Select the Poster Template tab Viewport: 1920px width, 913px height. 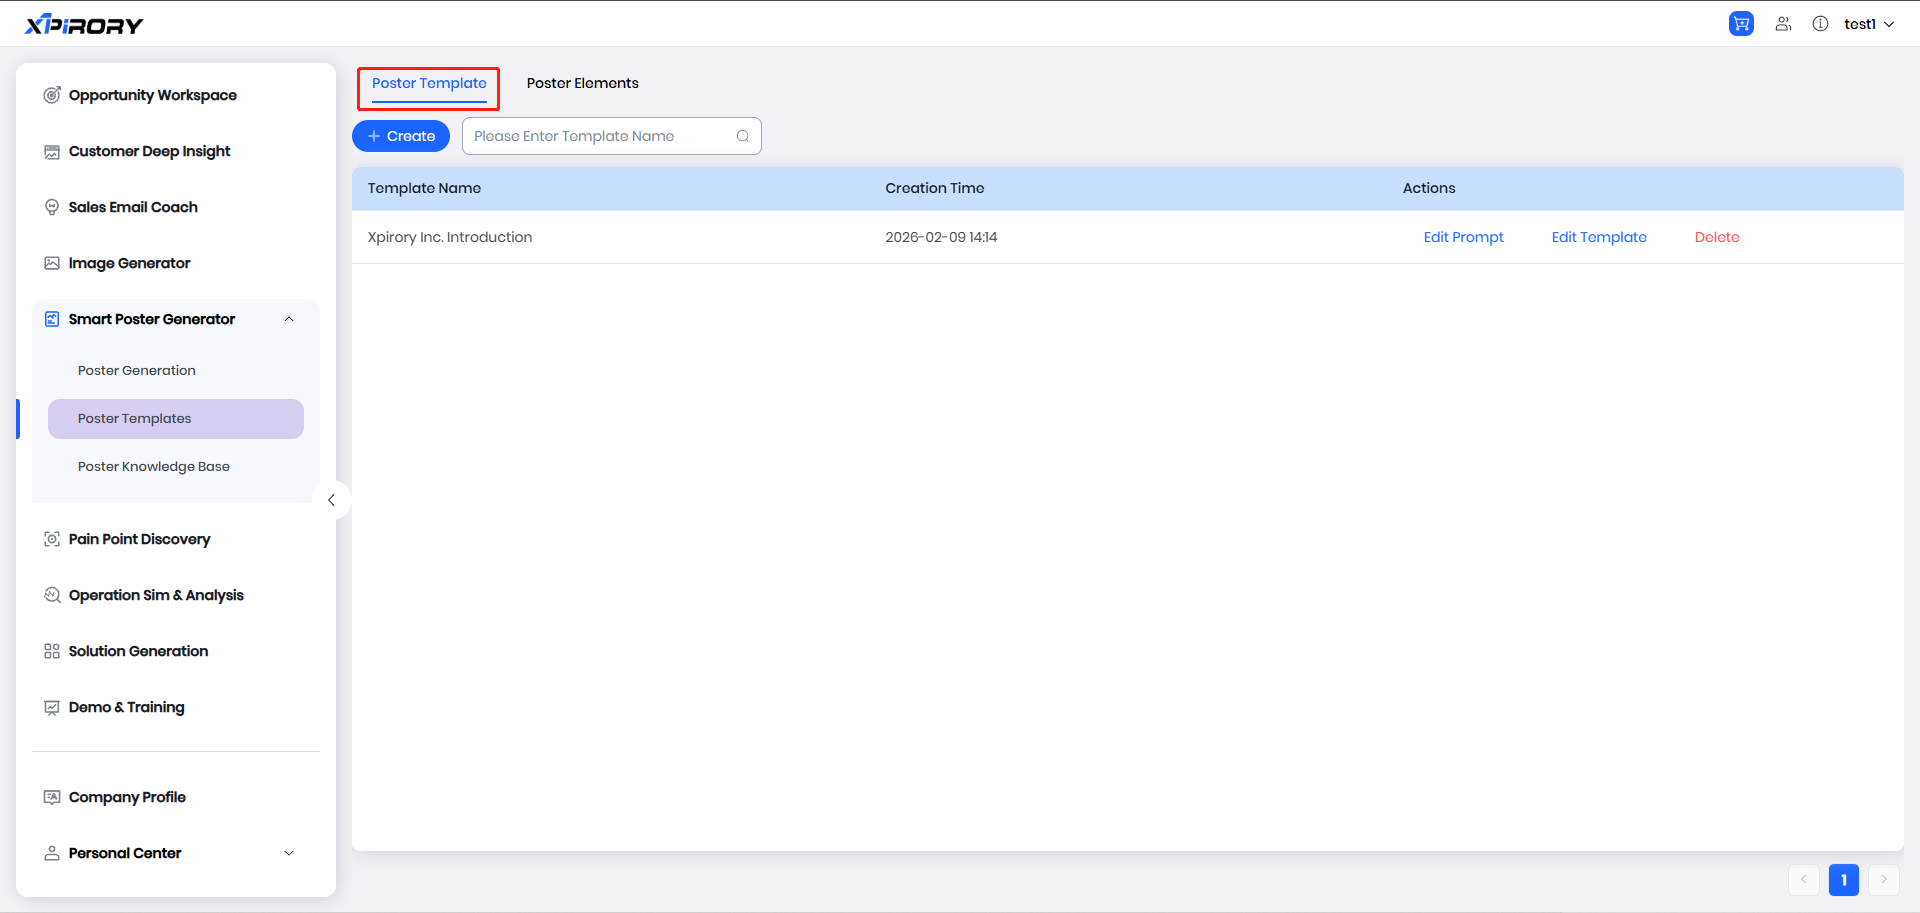pyautogui.click(x=429, y=83)
